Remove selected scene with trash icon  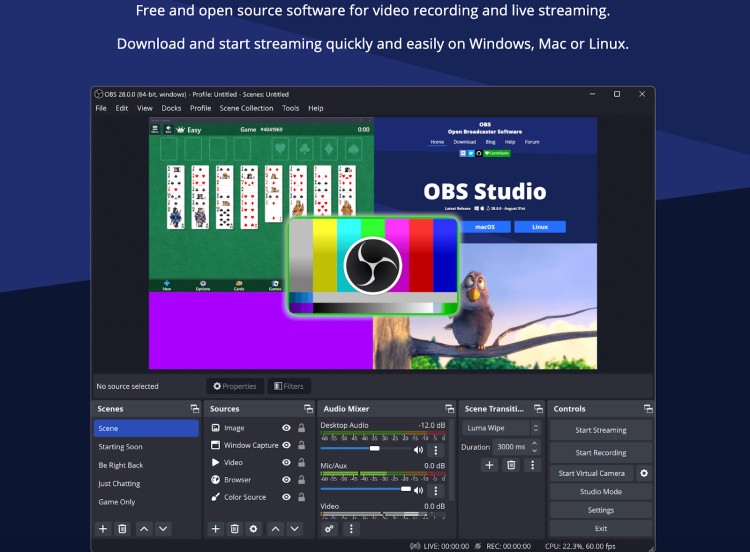coord(122,529)
